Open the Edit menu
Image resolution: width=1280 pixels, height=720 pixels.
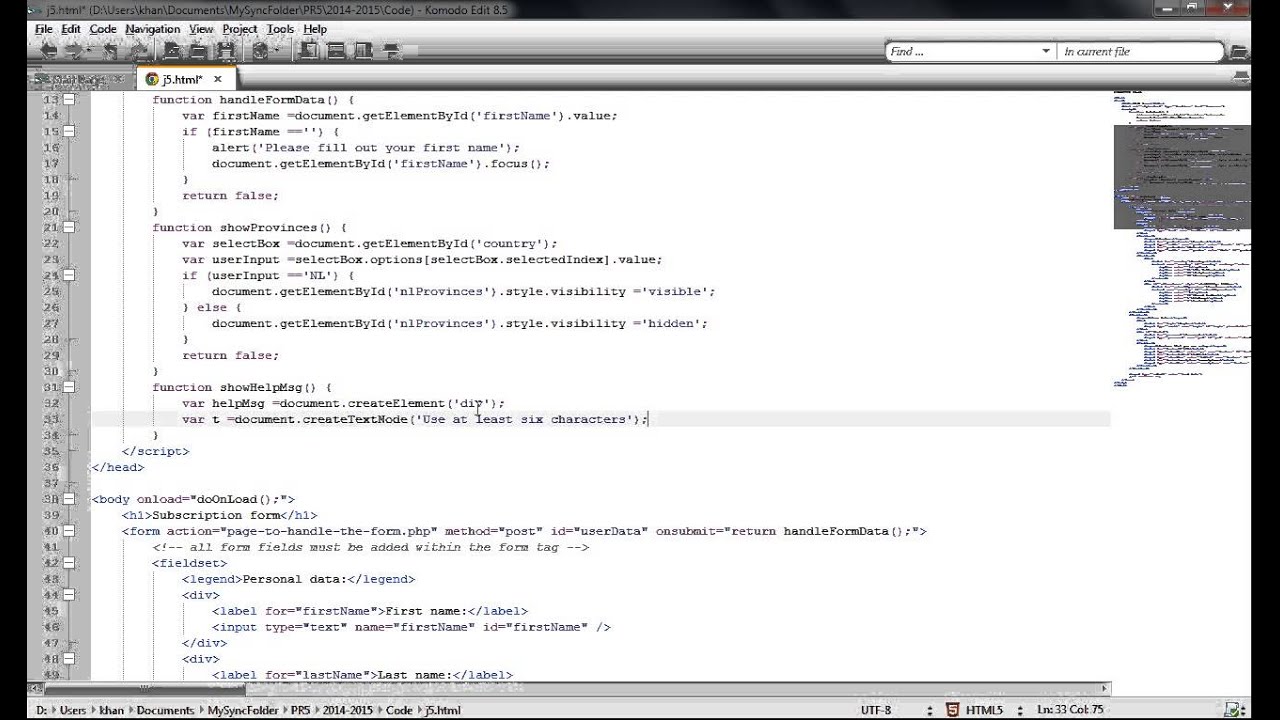pos(71,29)
